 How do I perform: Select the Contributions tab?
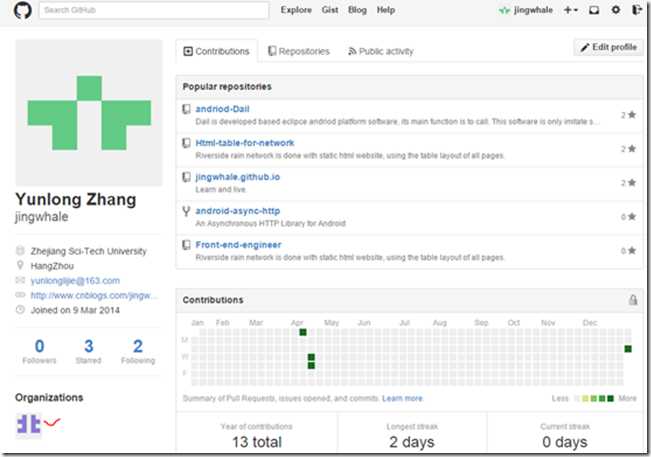(x=216, y=51)
